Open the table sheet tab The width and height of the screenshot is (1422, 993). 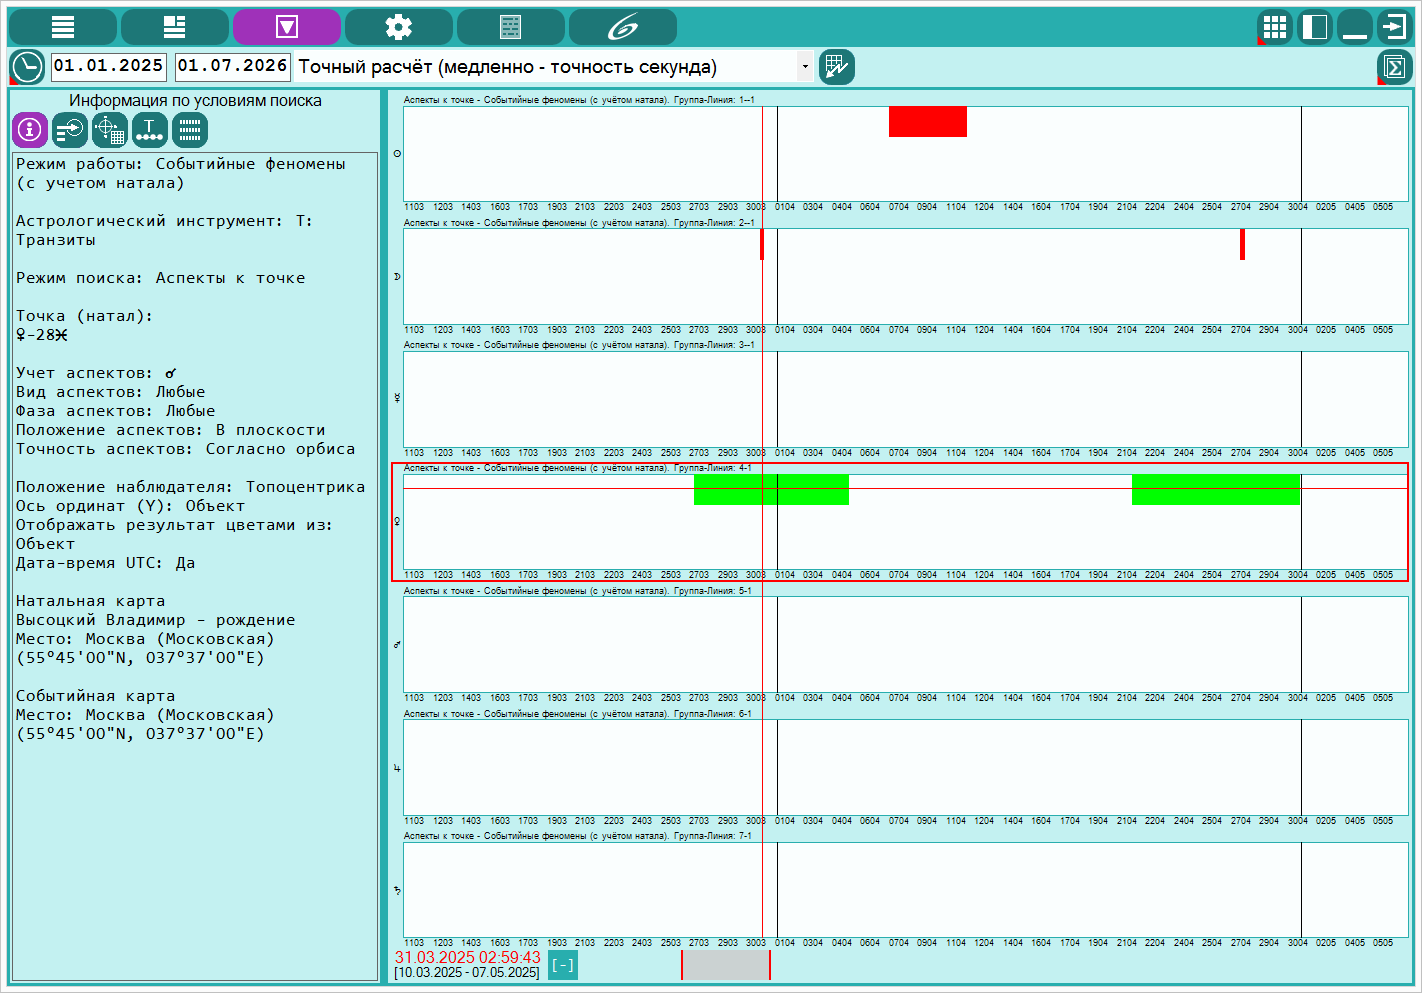coord(511,27)
